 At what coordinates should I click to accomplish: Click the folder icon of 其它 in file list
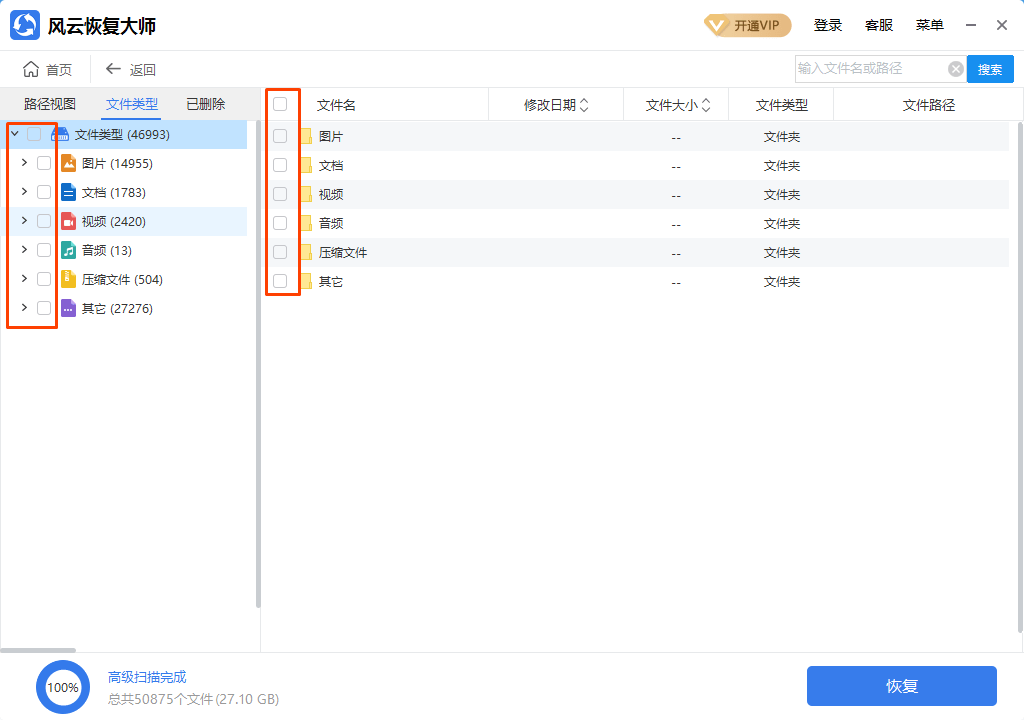point(306,282)
